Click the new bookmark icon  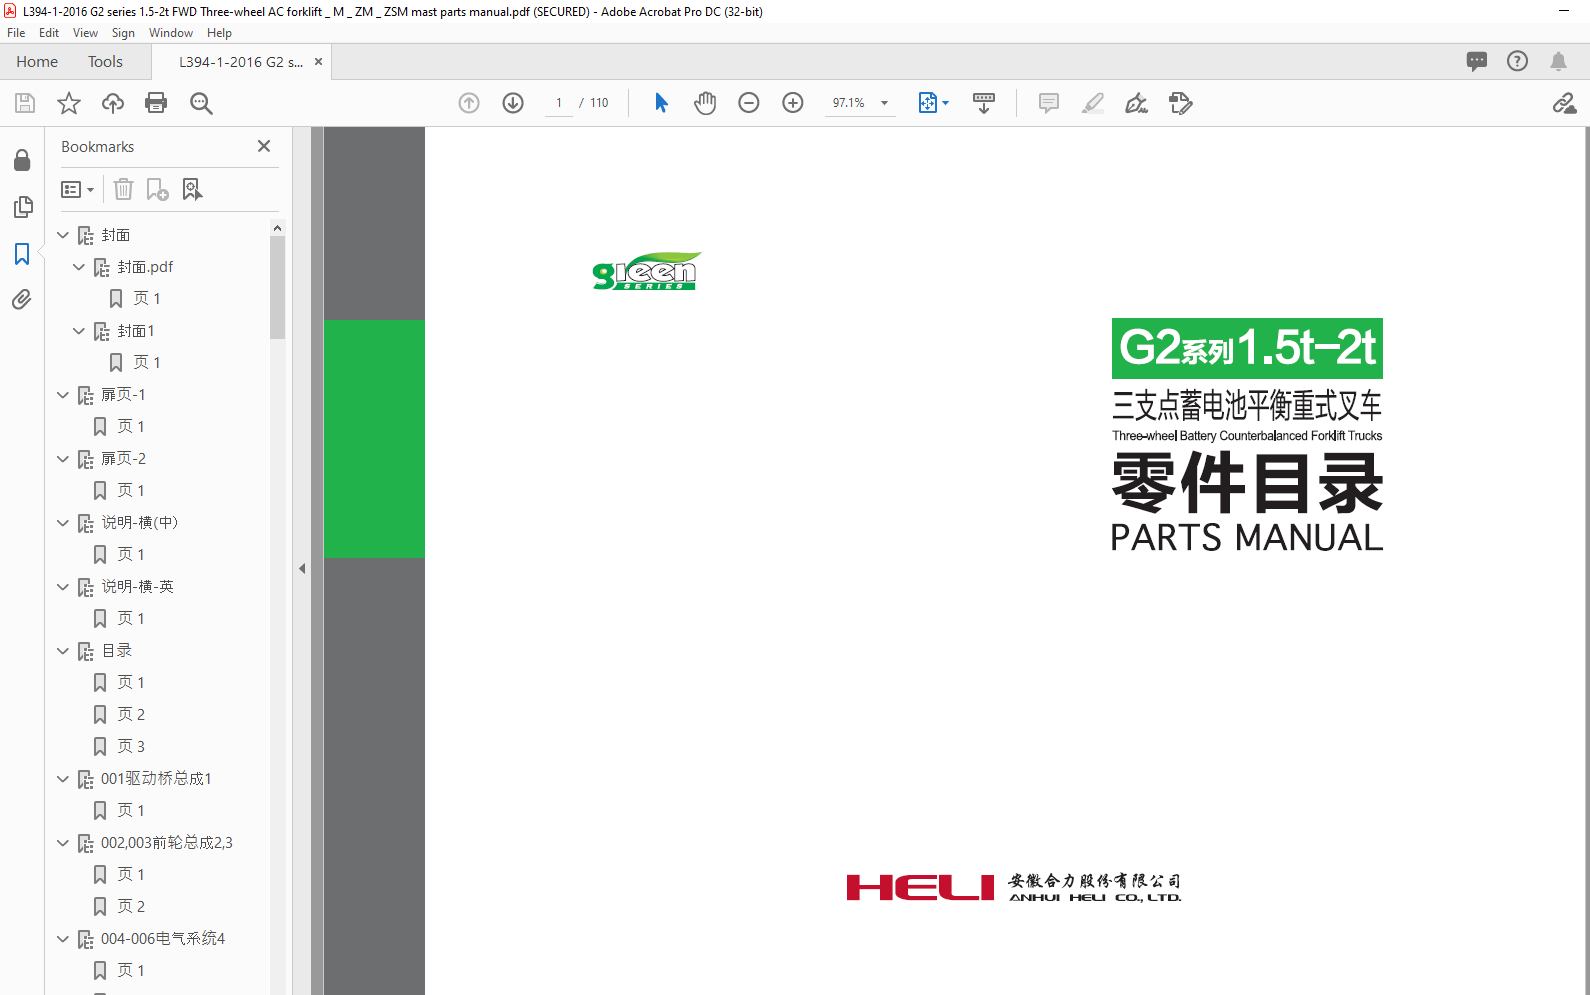point(157,189)
